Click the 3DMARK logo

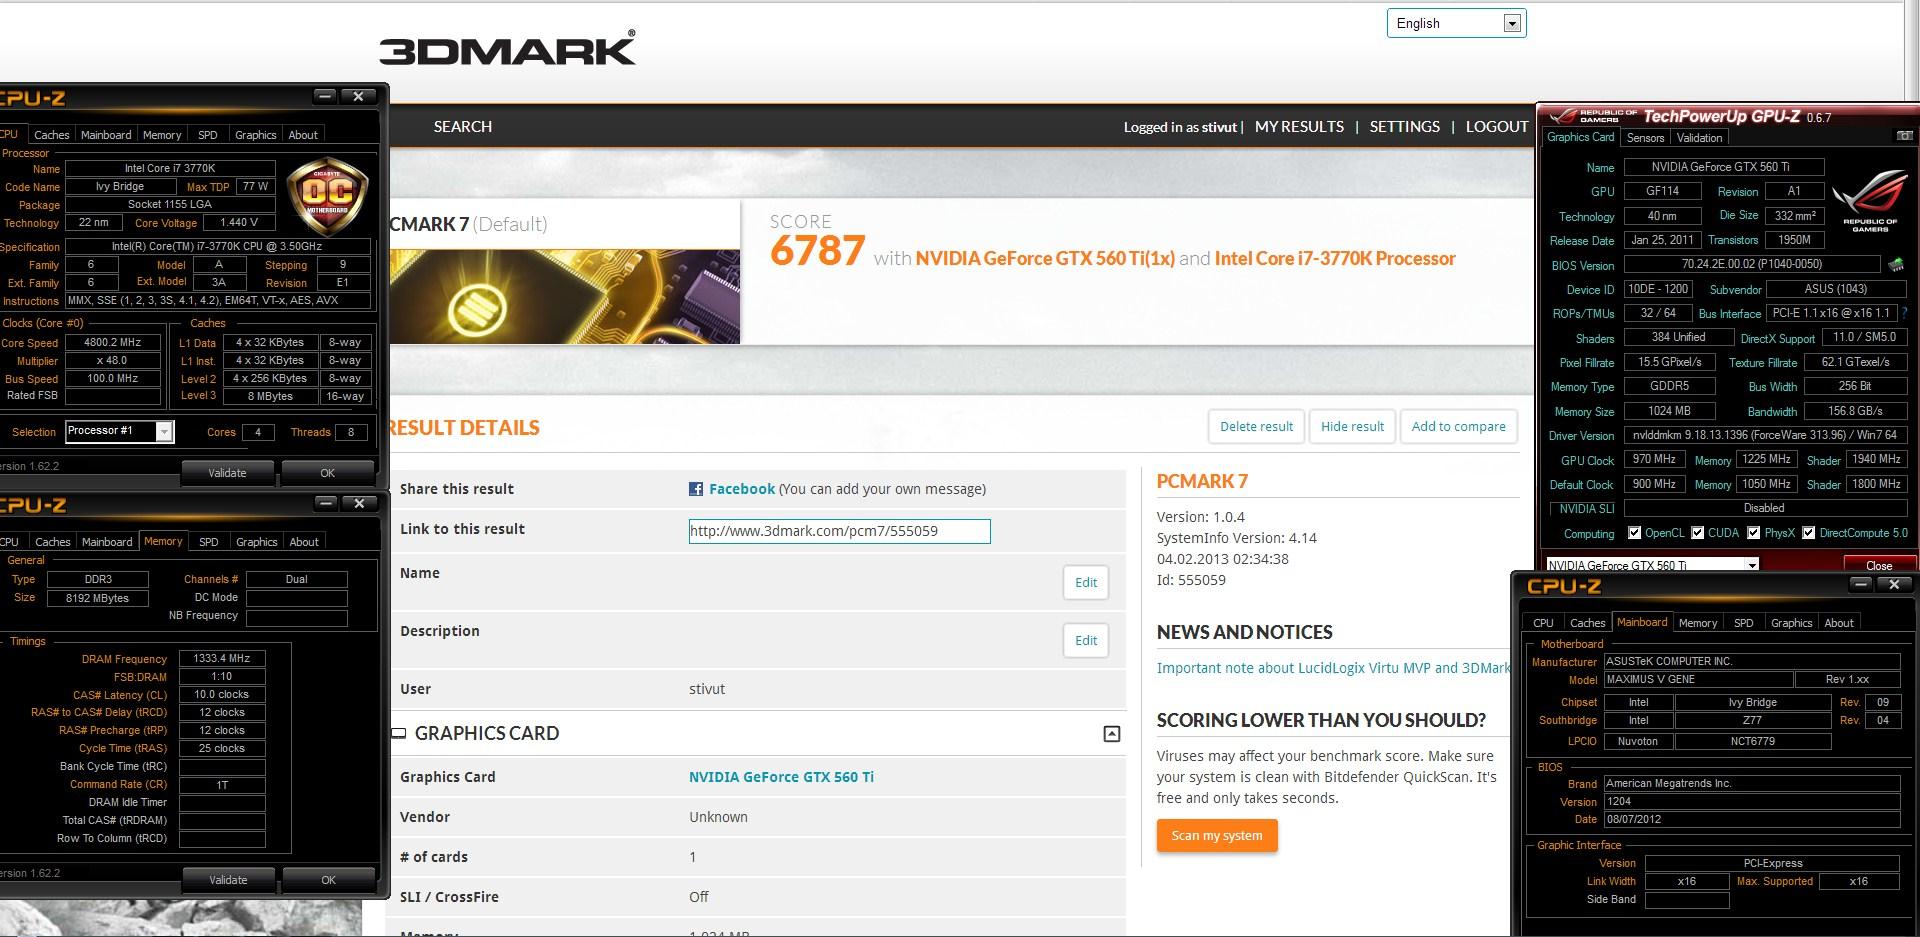click(507, 48)
